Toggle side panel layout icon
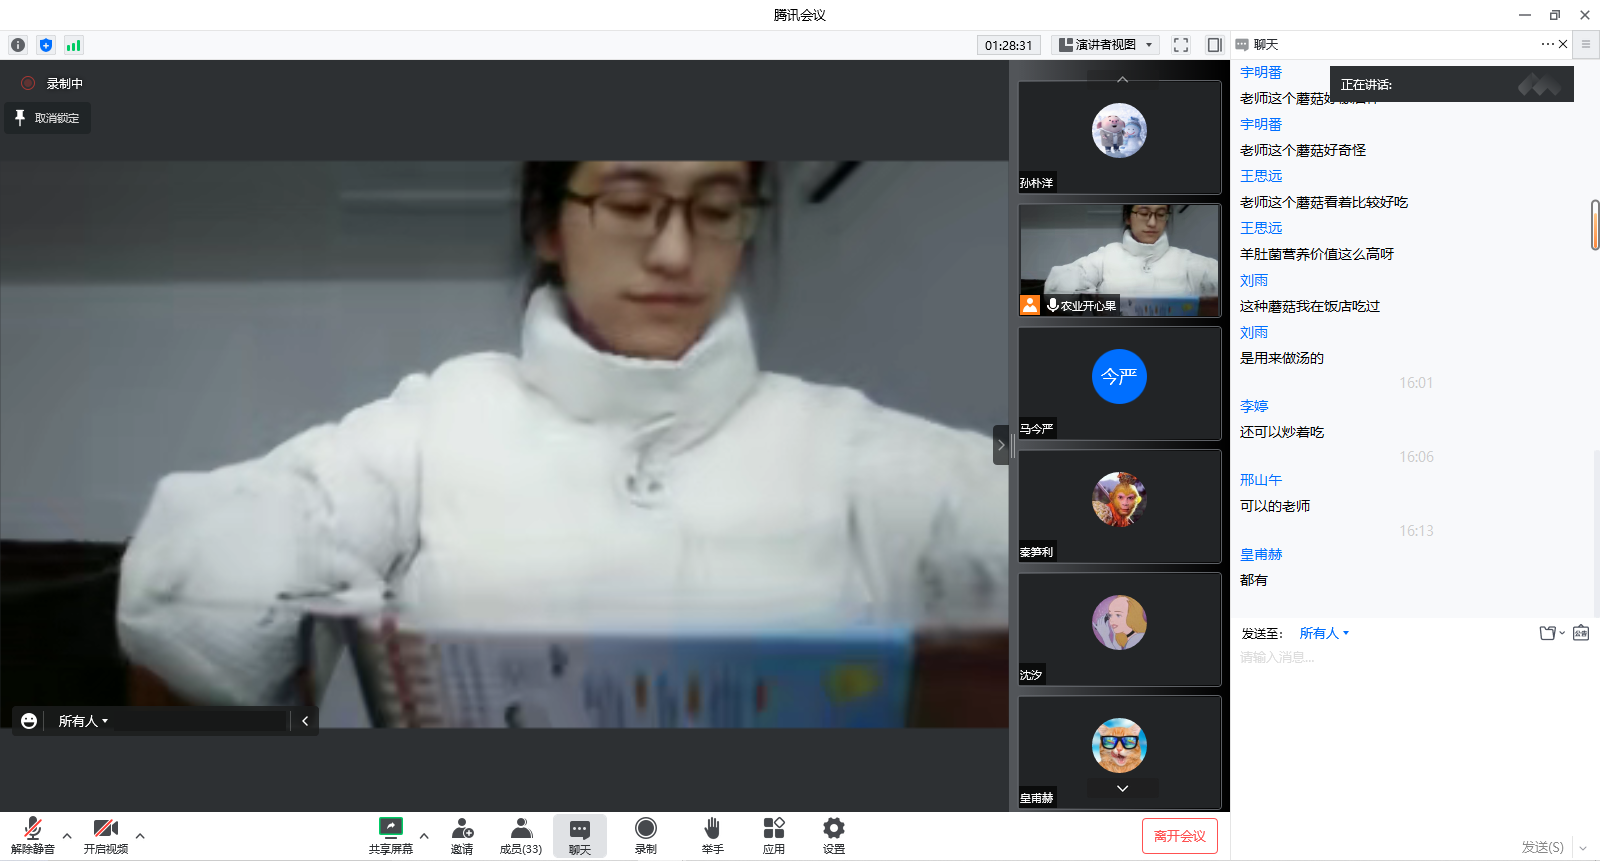1600x861 pixels. [1214, 45]
